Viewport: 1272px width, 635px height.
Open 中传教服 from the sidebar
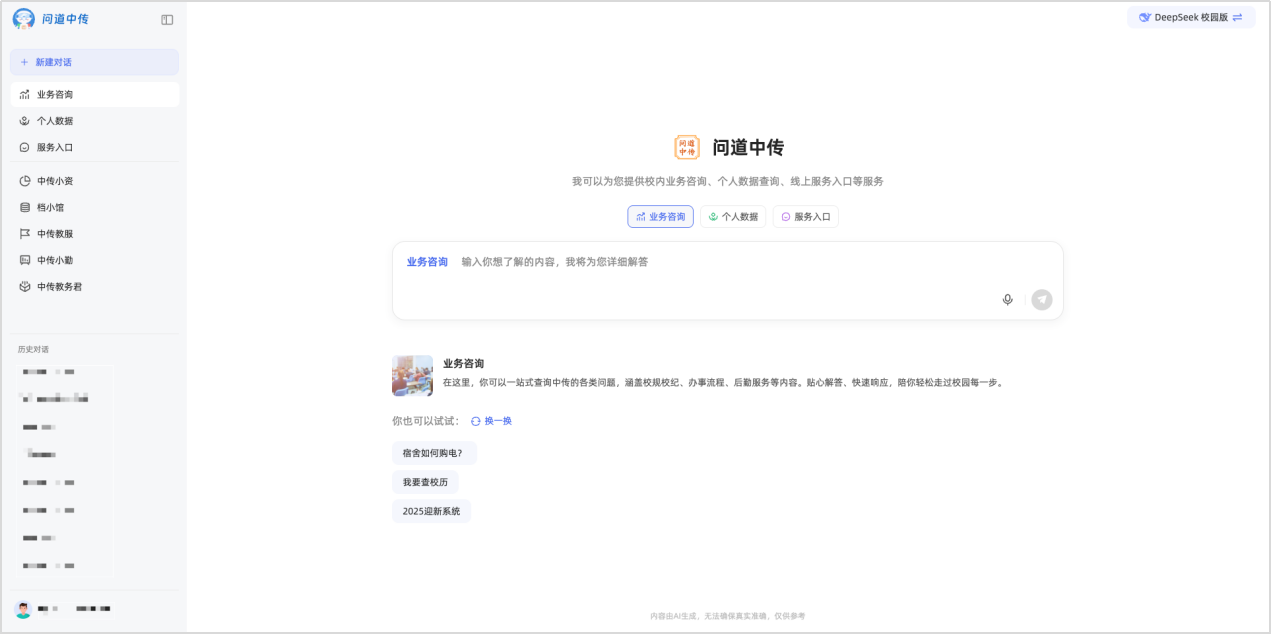coord(54,233)
